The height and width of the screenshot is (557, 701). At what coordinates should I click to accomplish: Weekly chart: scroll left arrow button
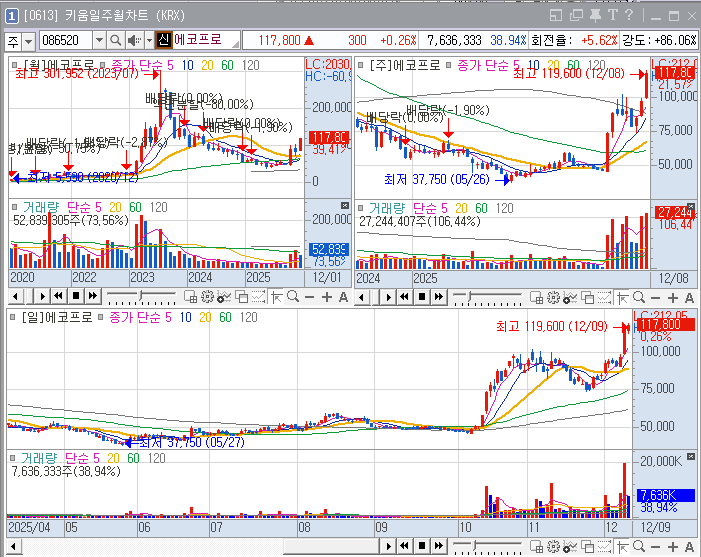click(x=361, y=297)
